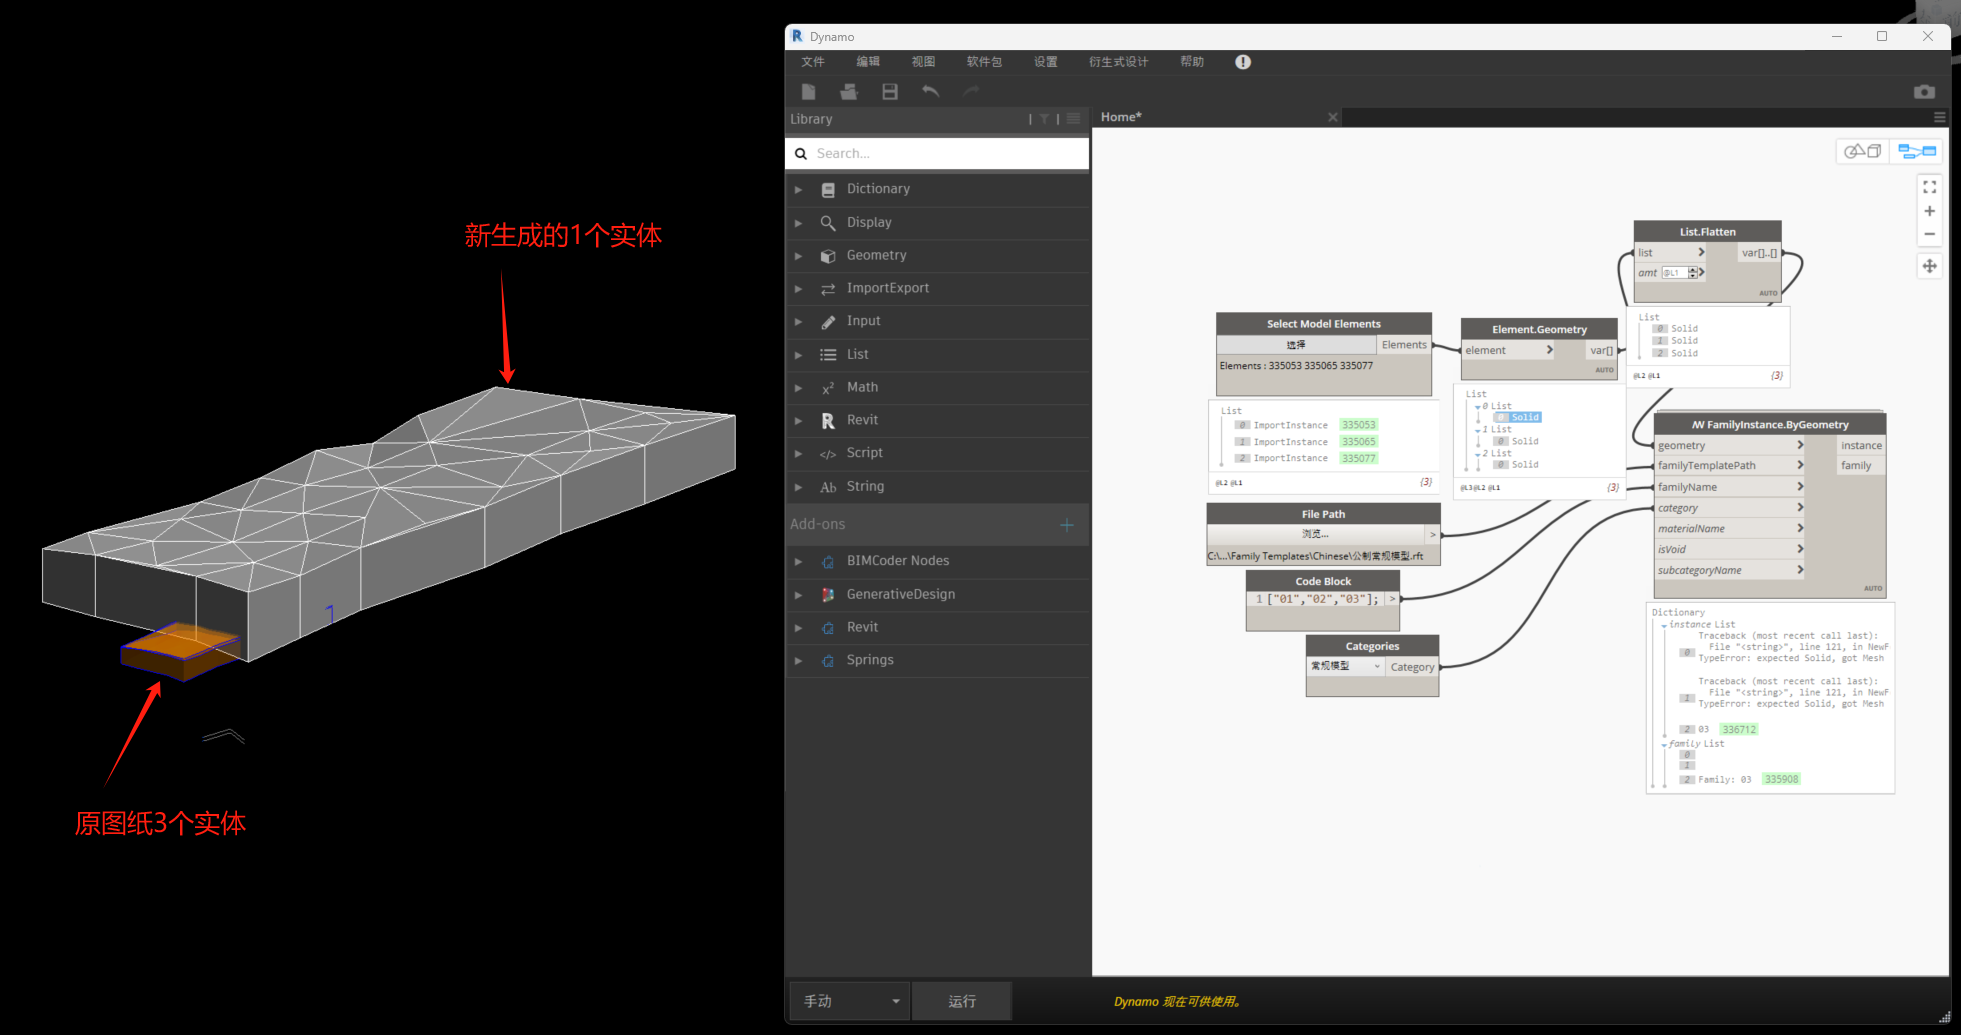Expand the Geometry library category
The image size is (1961, 1035).
876,256
